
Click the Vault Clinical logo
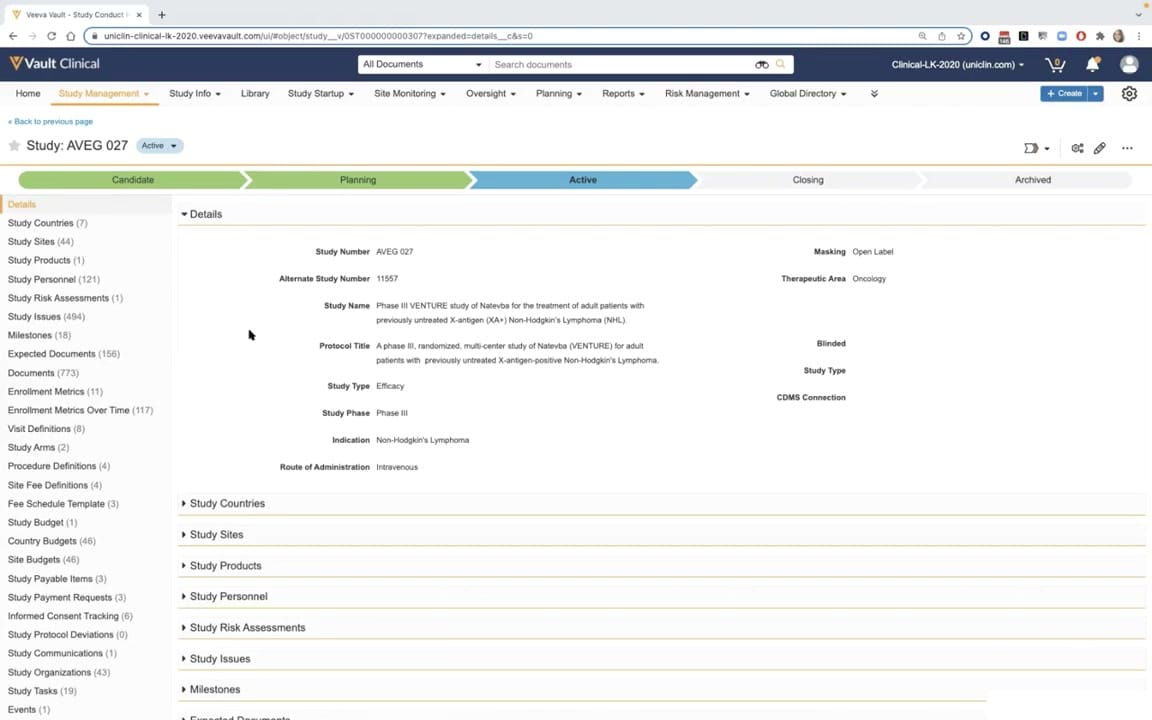[x=54, y=64]
